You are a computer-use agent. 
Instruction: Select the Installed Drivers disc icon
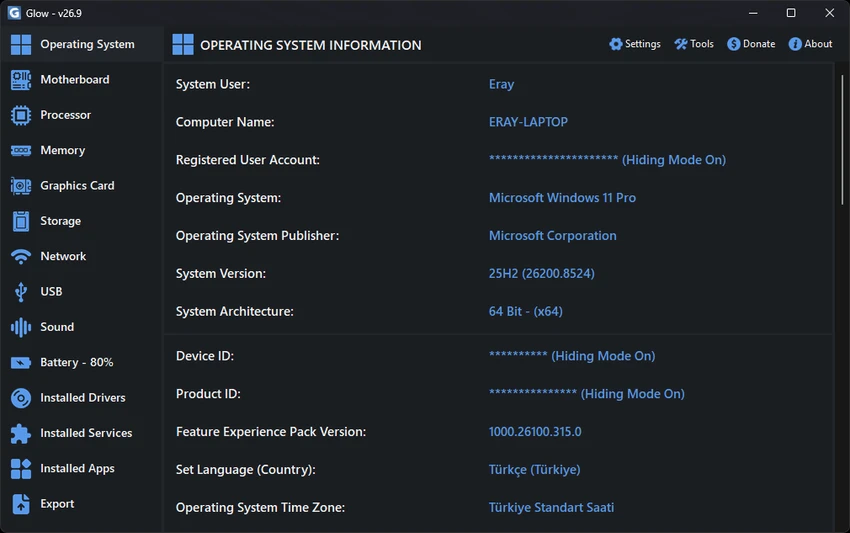(21, 398)
